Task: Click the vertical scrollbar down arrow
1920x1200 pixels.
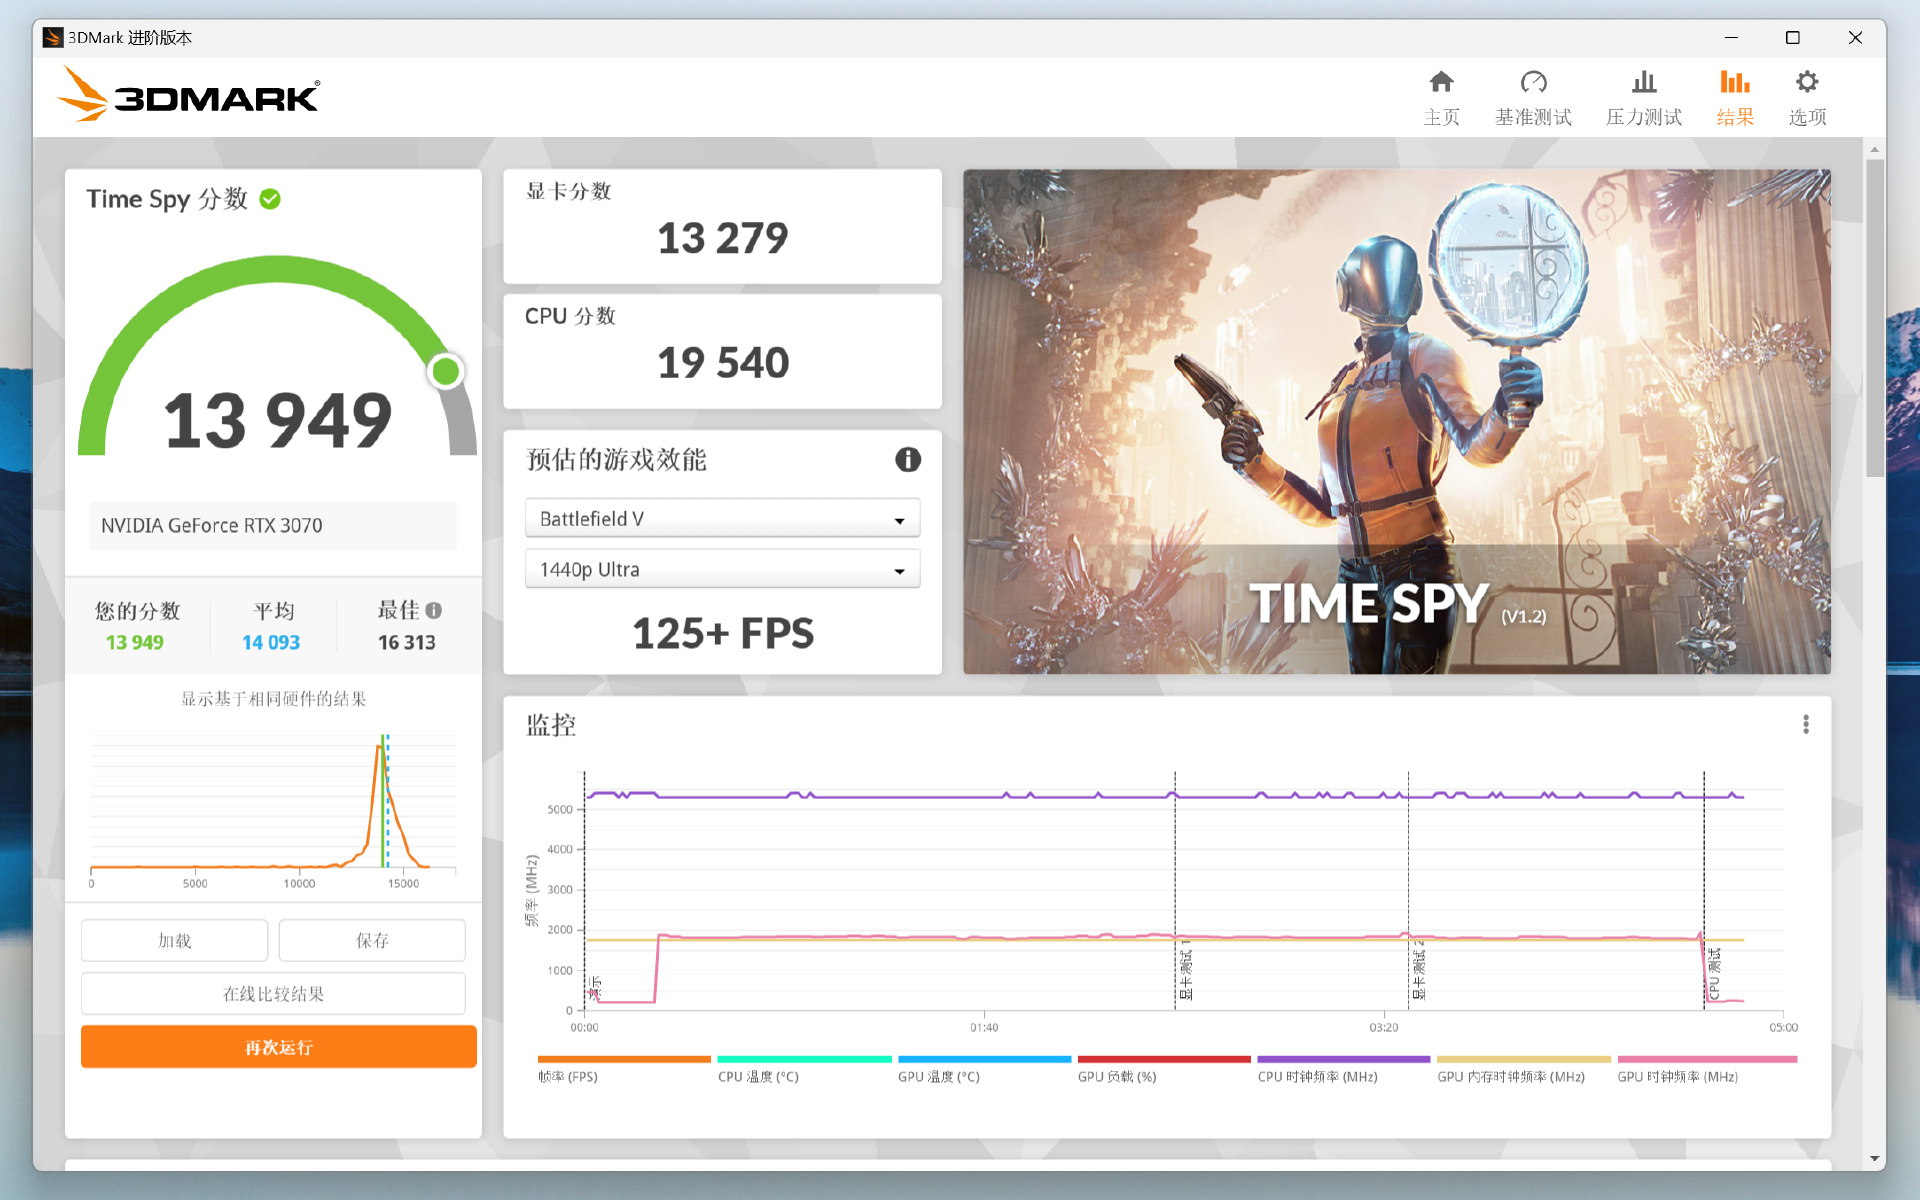Action: point(1874,1158)
